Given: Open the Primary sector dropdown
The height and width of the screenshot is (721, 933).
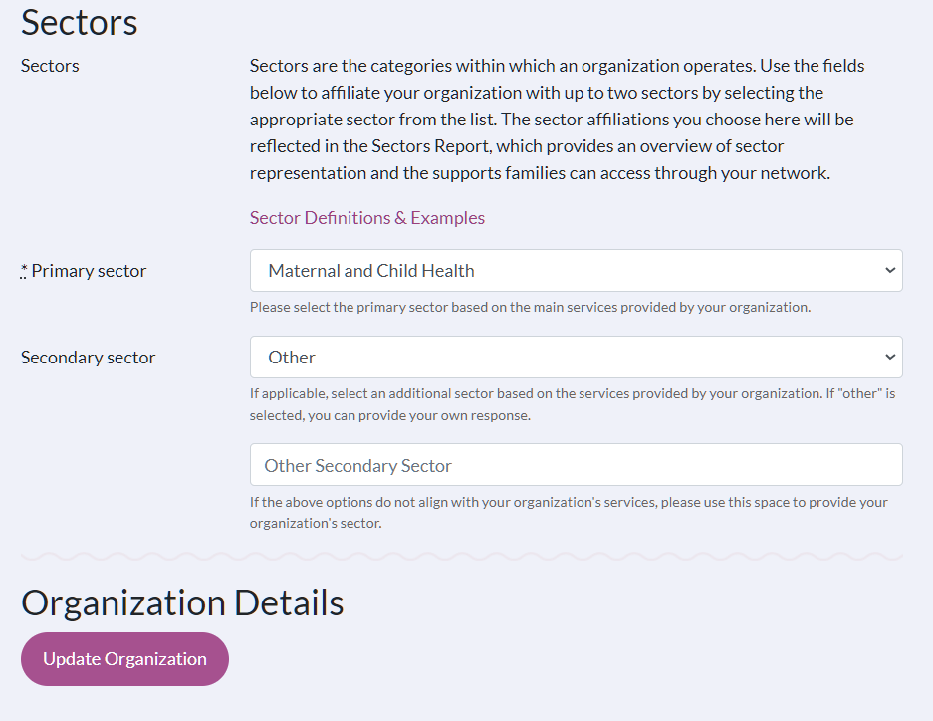Looking at the screenshot, I should [x=575, y=271].
